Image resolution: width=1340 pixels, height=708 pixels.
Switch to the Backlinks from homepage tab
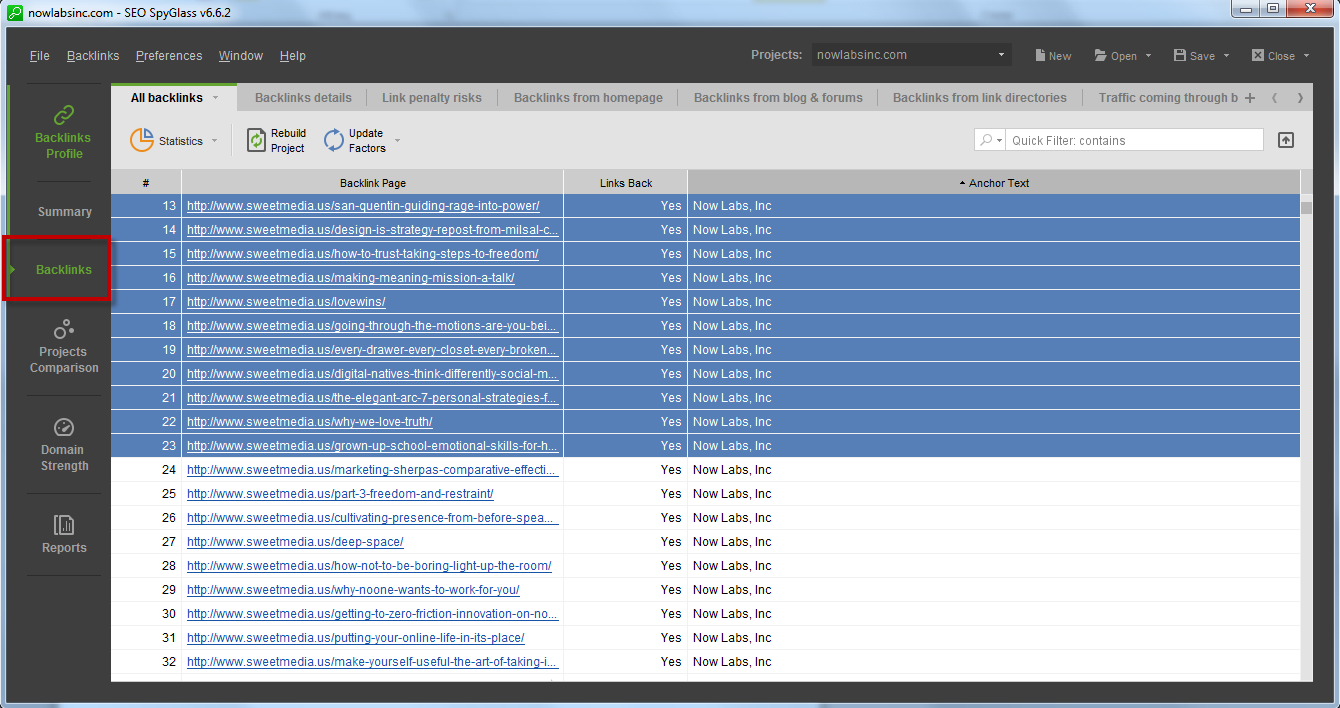tap(588, 98)
